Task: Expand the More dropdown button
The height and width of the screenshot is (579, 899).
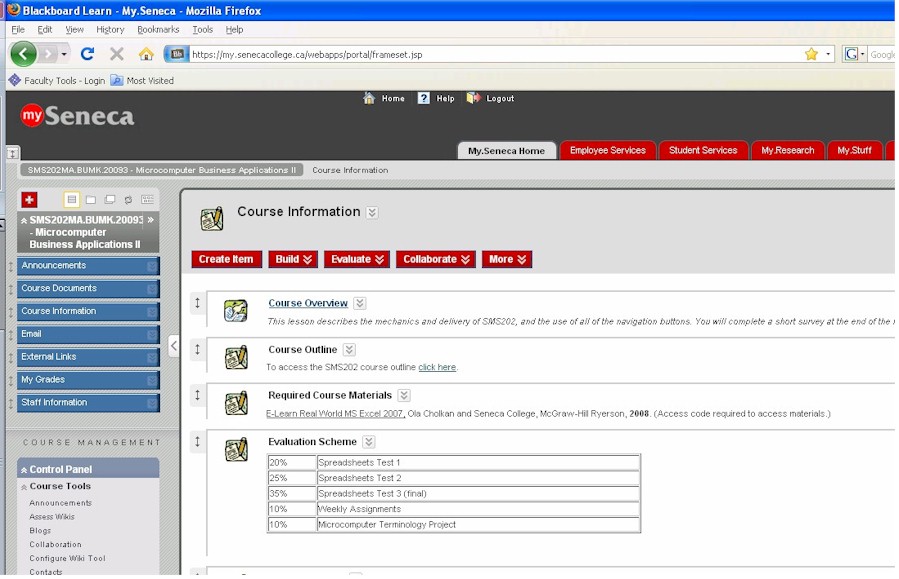Action: pos(507,259)
